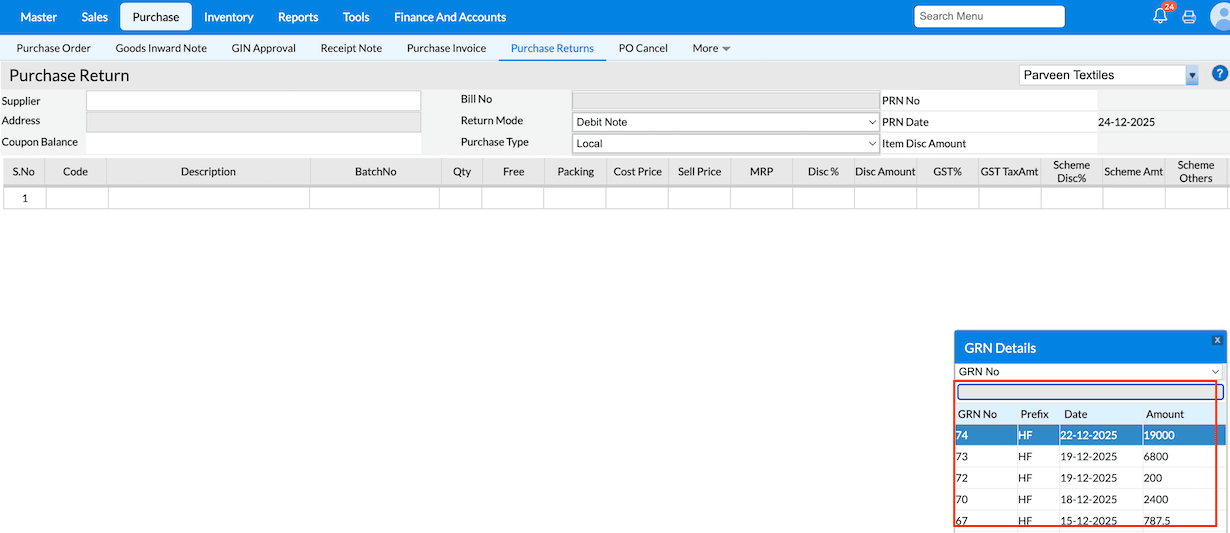
Task: Open the GRN No filter dropdown
Action: coord(1089,372)
